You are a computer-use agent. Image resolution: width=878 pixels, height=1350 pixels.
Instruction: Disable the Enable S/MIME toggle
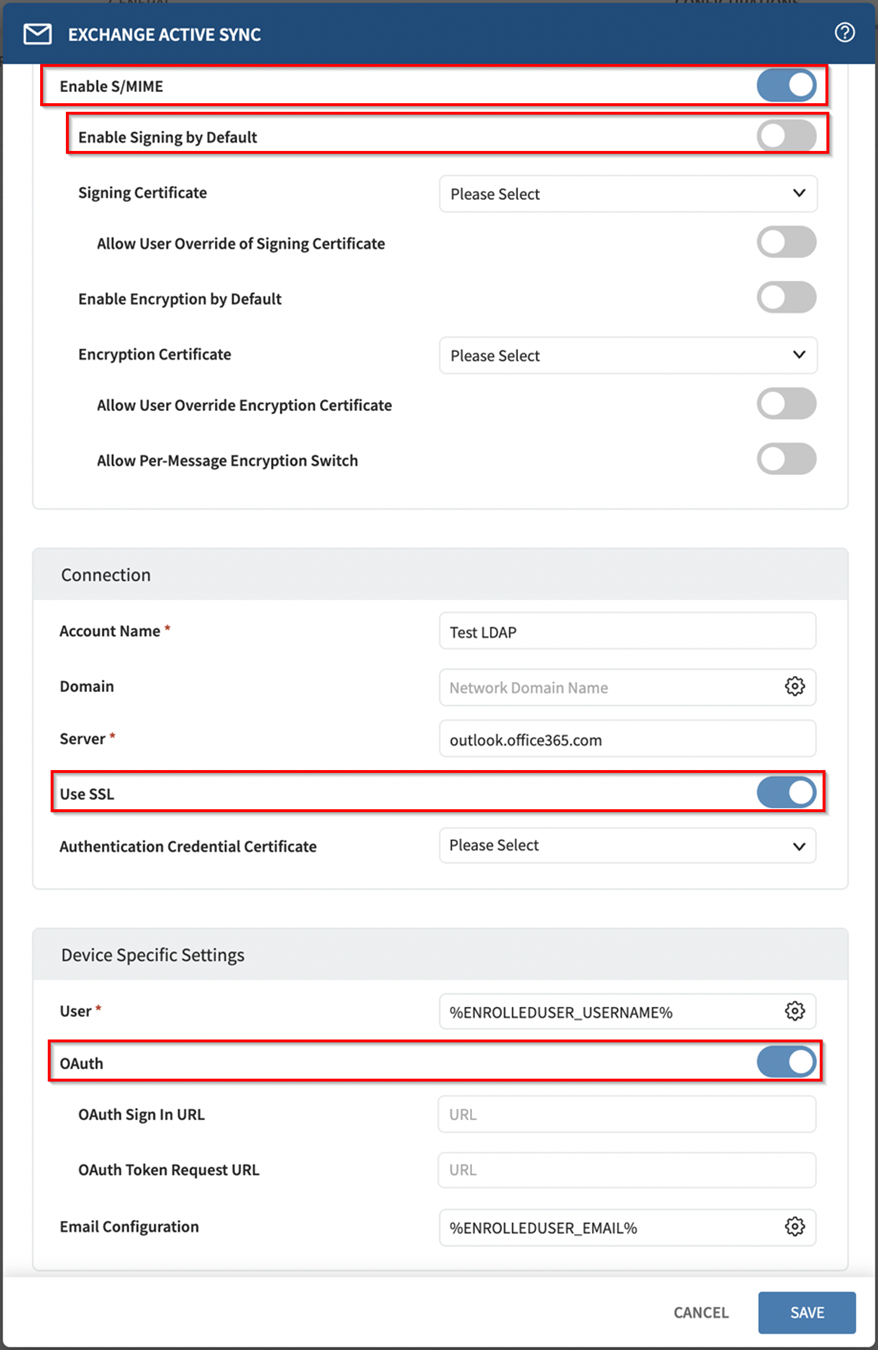click(786, 86)
